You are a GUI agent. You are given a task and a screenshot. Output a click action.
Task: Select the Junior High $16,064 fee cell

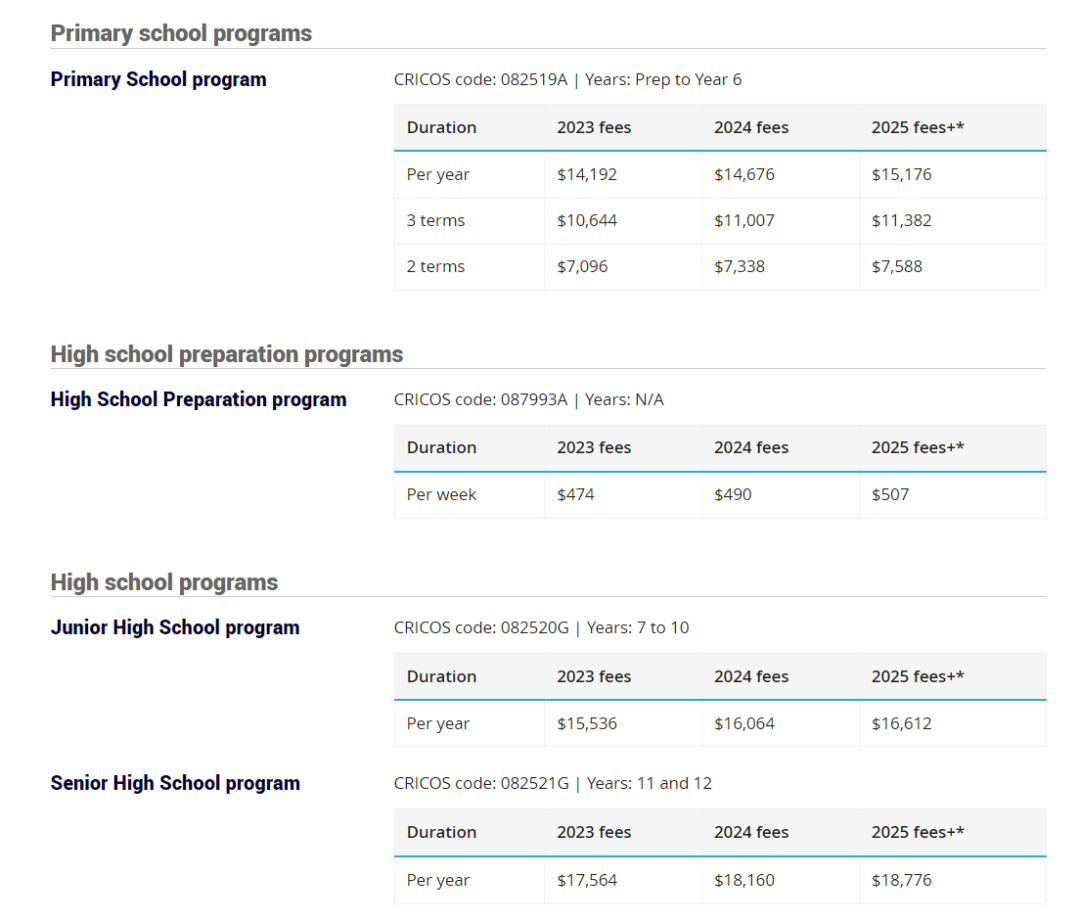744,723
